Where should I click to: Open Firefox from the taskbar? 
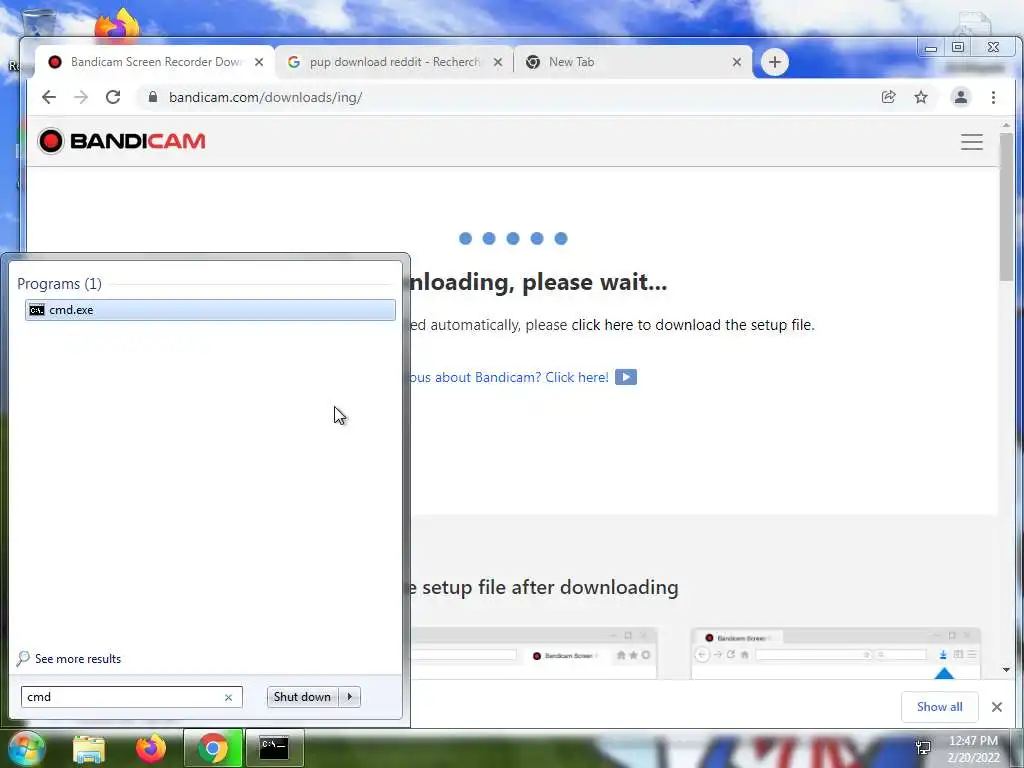151,748
